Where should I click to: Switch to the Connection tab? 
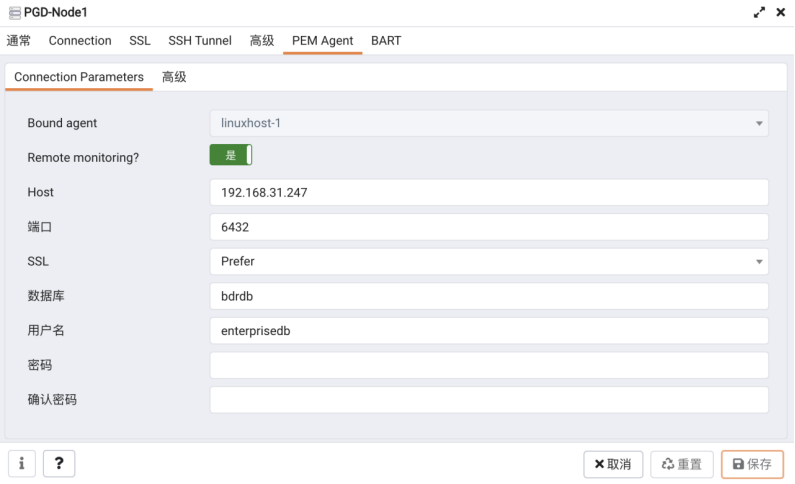[x=80, y=41]
